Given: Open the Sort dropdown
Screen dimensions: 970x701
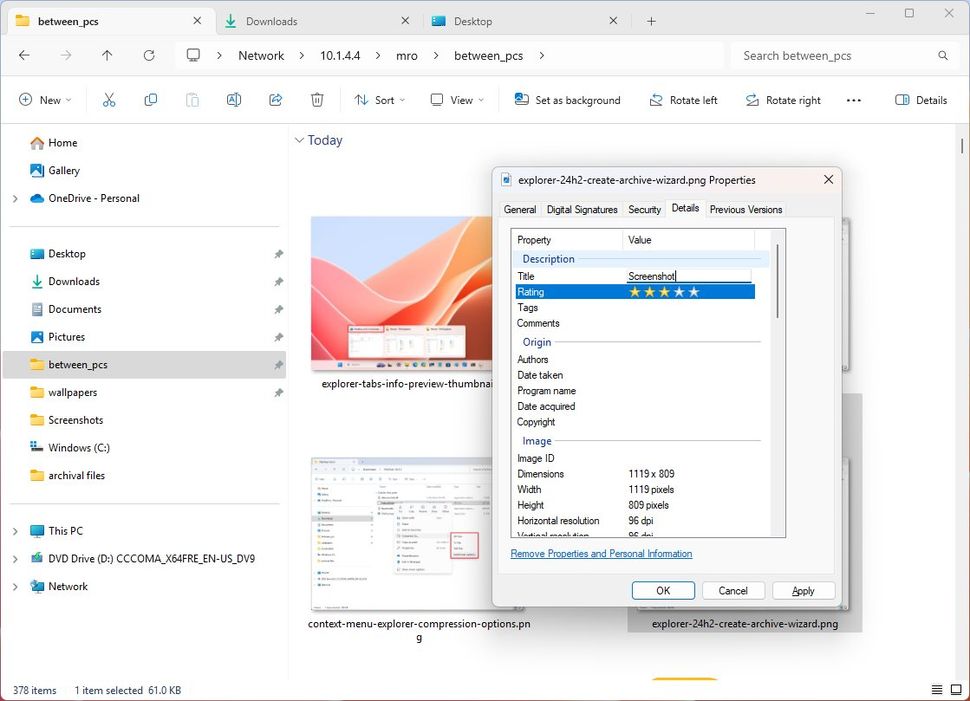Looking at the screenshot, I should [379, 100].
